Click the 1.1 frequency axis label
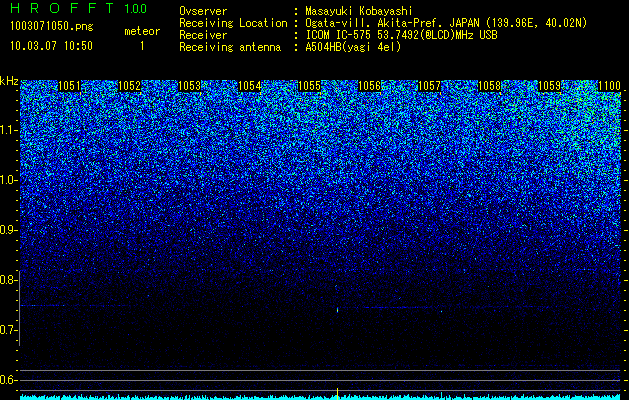Viewport: 629px width, 400px height. 8,130
